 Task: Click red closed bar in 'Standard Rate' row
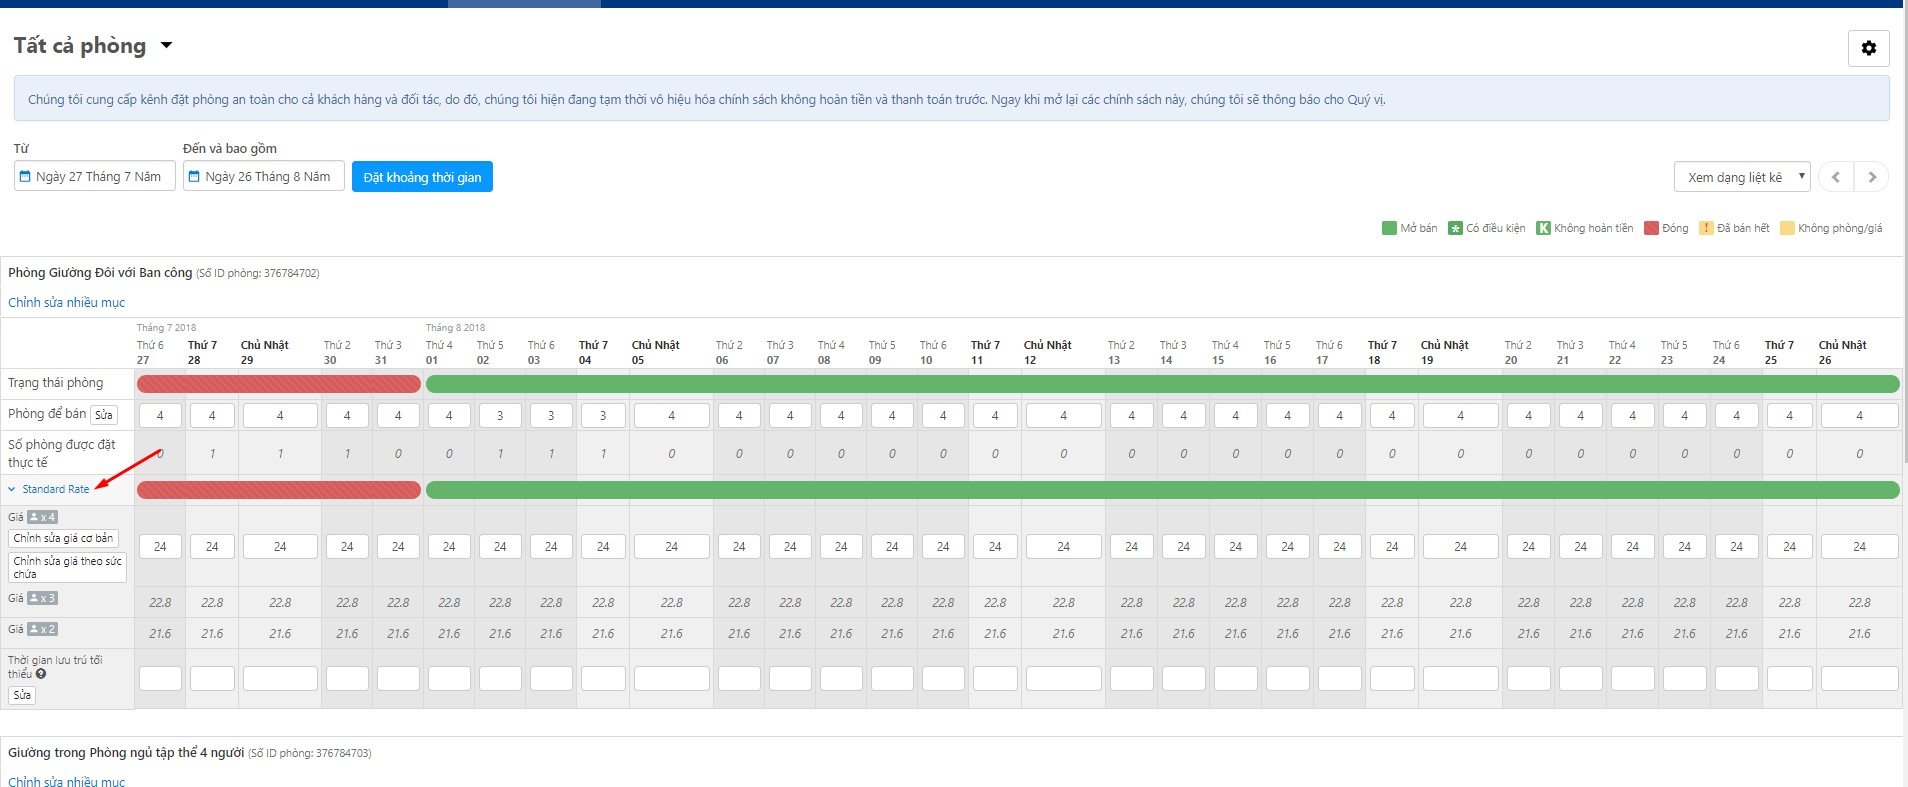coord(279,489)
